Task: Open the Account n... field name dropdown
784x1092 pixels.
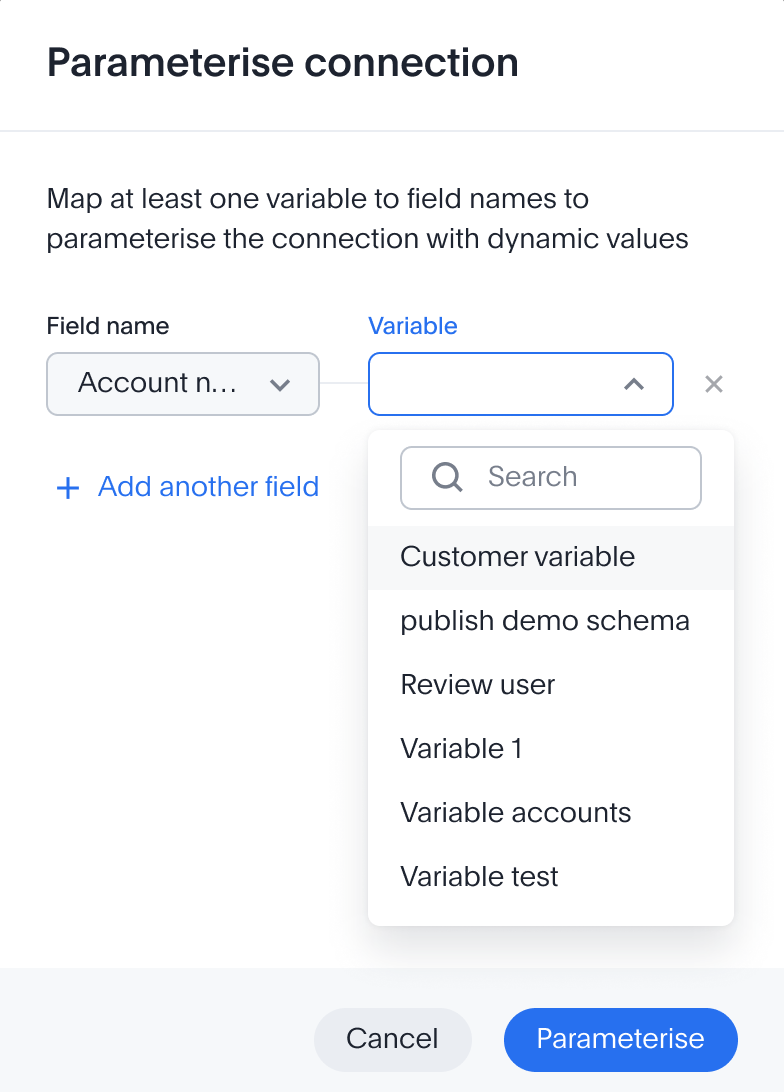Action: coord(183,384)
